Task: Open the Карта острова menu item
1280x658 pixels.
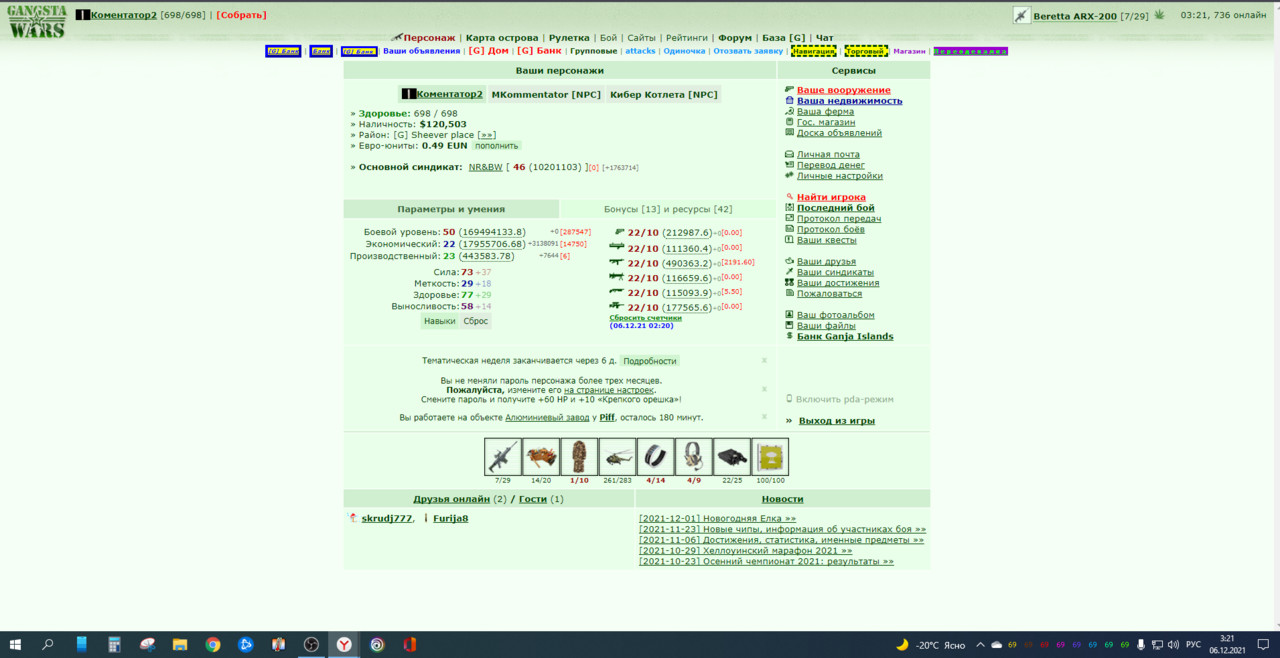Action: (x=503, y=38)
